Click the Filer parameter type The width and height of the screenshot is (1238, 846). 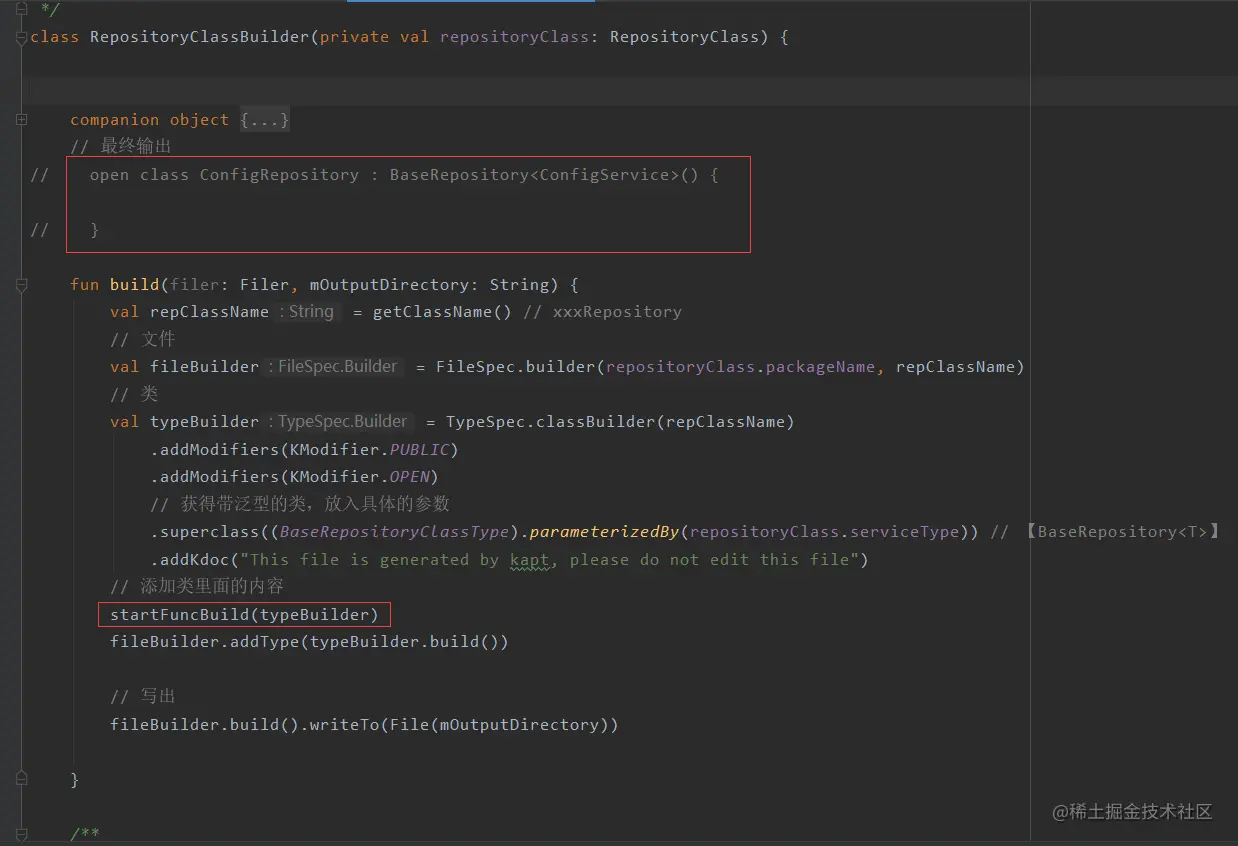point(264,285)
